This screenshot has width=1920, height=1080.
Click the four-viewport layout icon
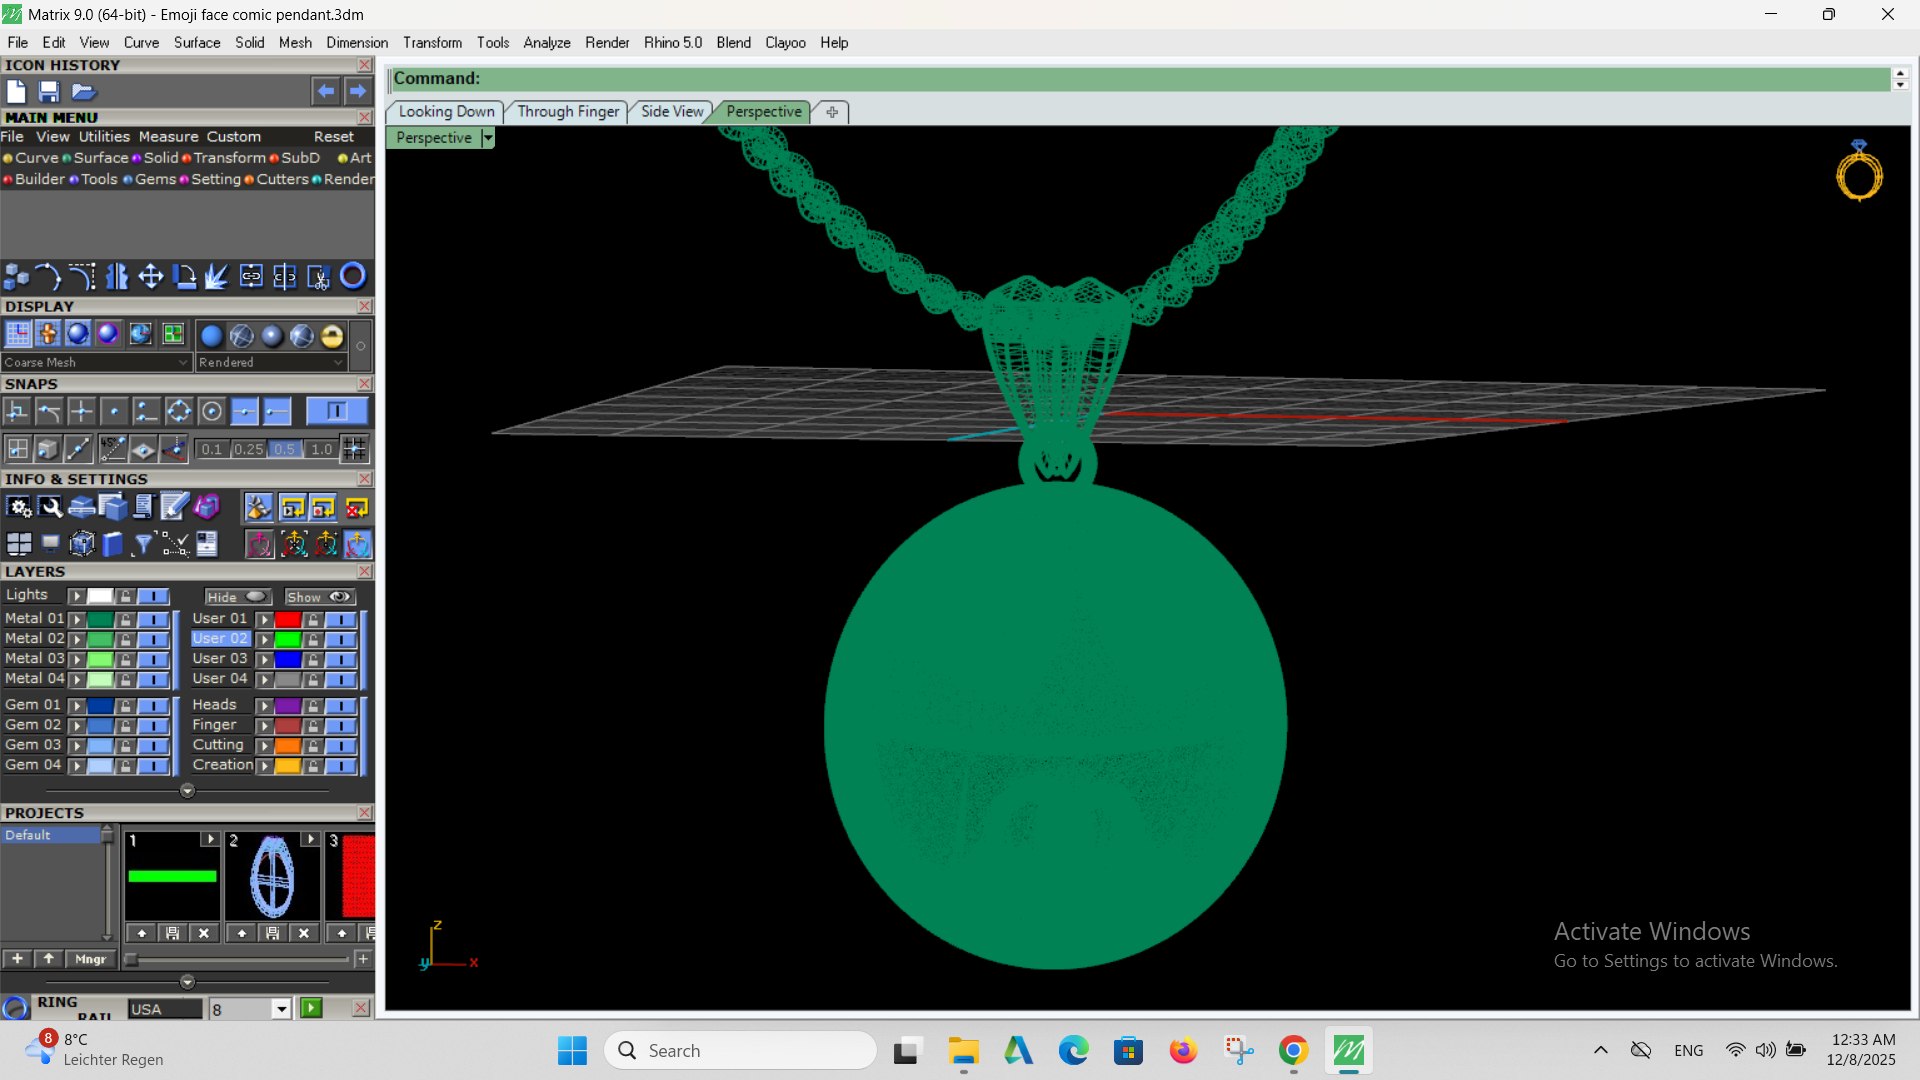click(x=19, y=544)
